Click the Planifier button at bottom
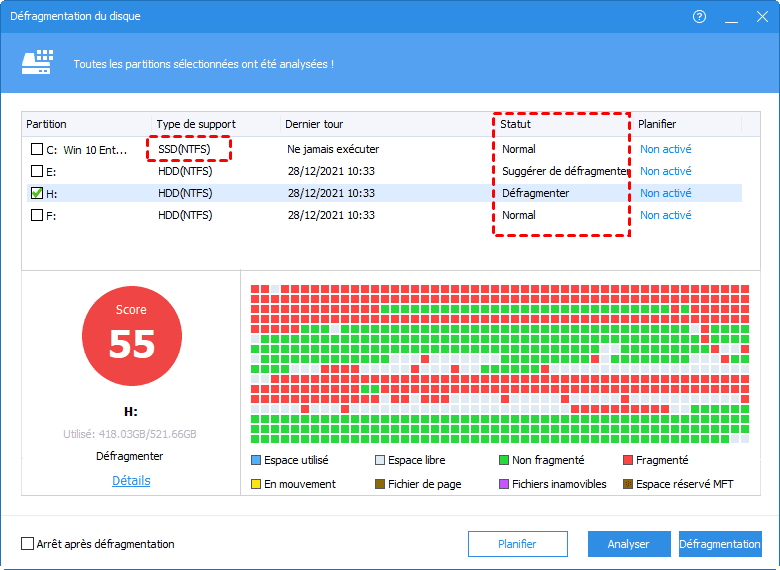Image resolution: width=780 pixels, height=570 pixels. 517,544
